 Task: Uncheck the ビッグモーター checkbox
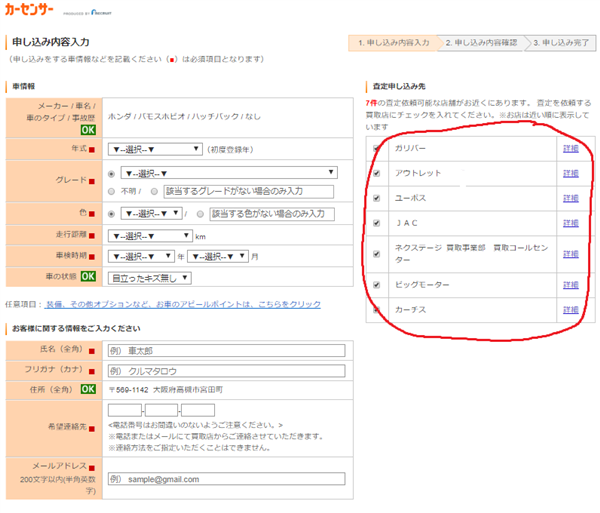(376, 285)
